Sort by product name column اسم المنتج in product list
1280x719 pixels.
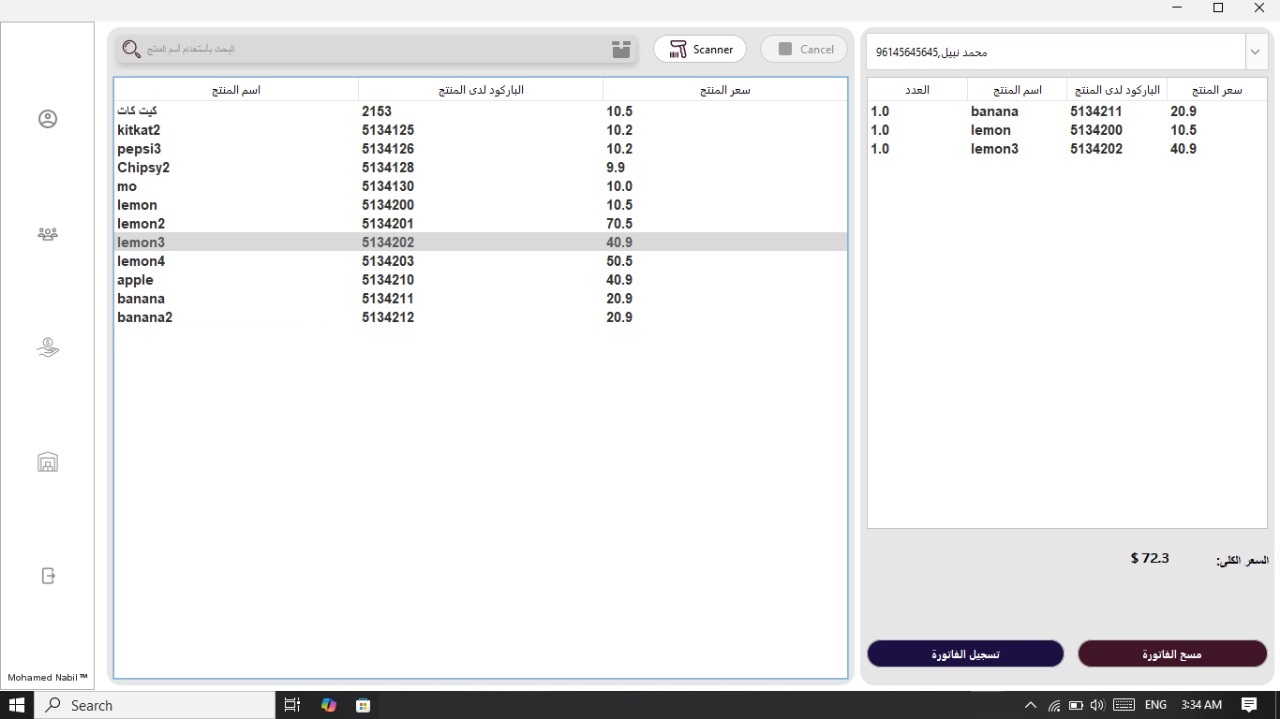tap(236, 90)
